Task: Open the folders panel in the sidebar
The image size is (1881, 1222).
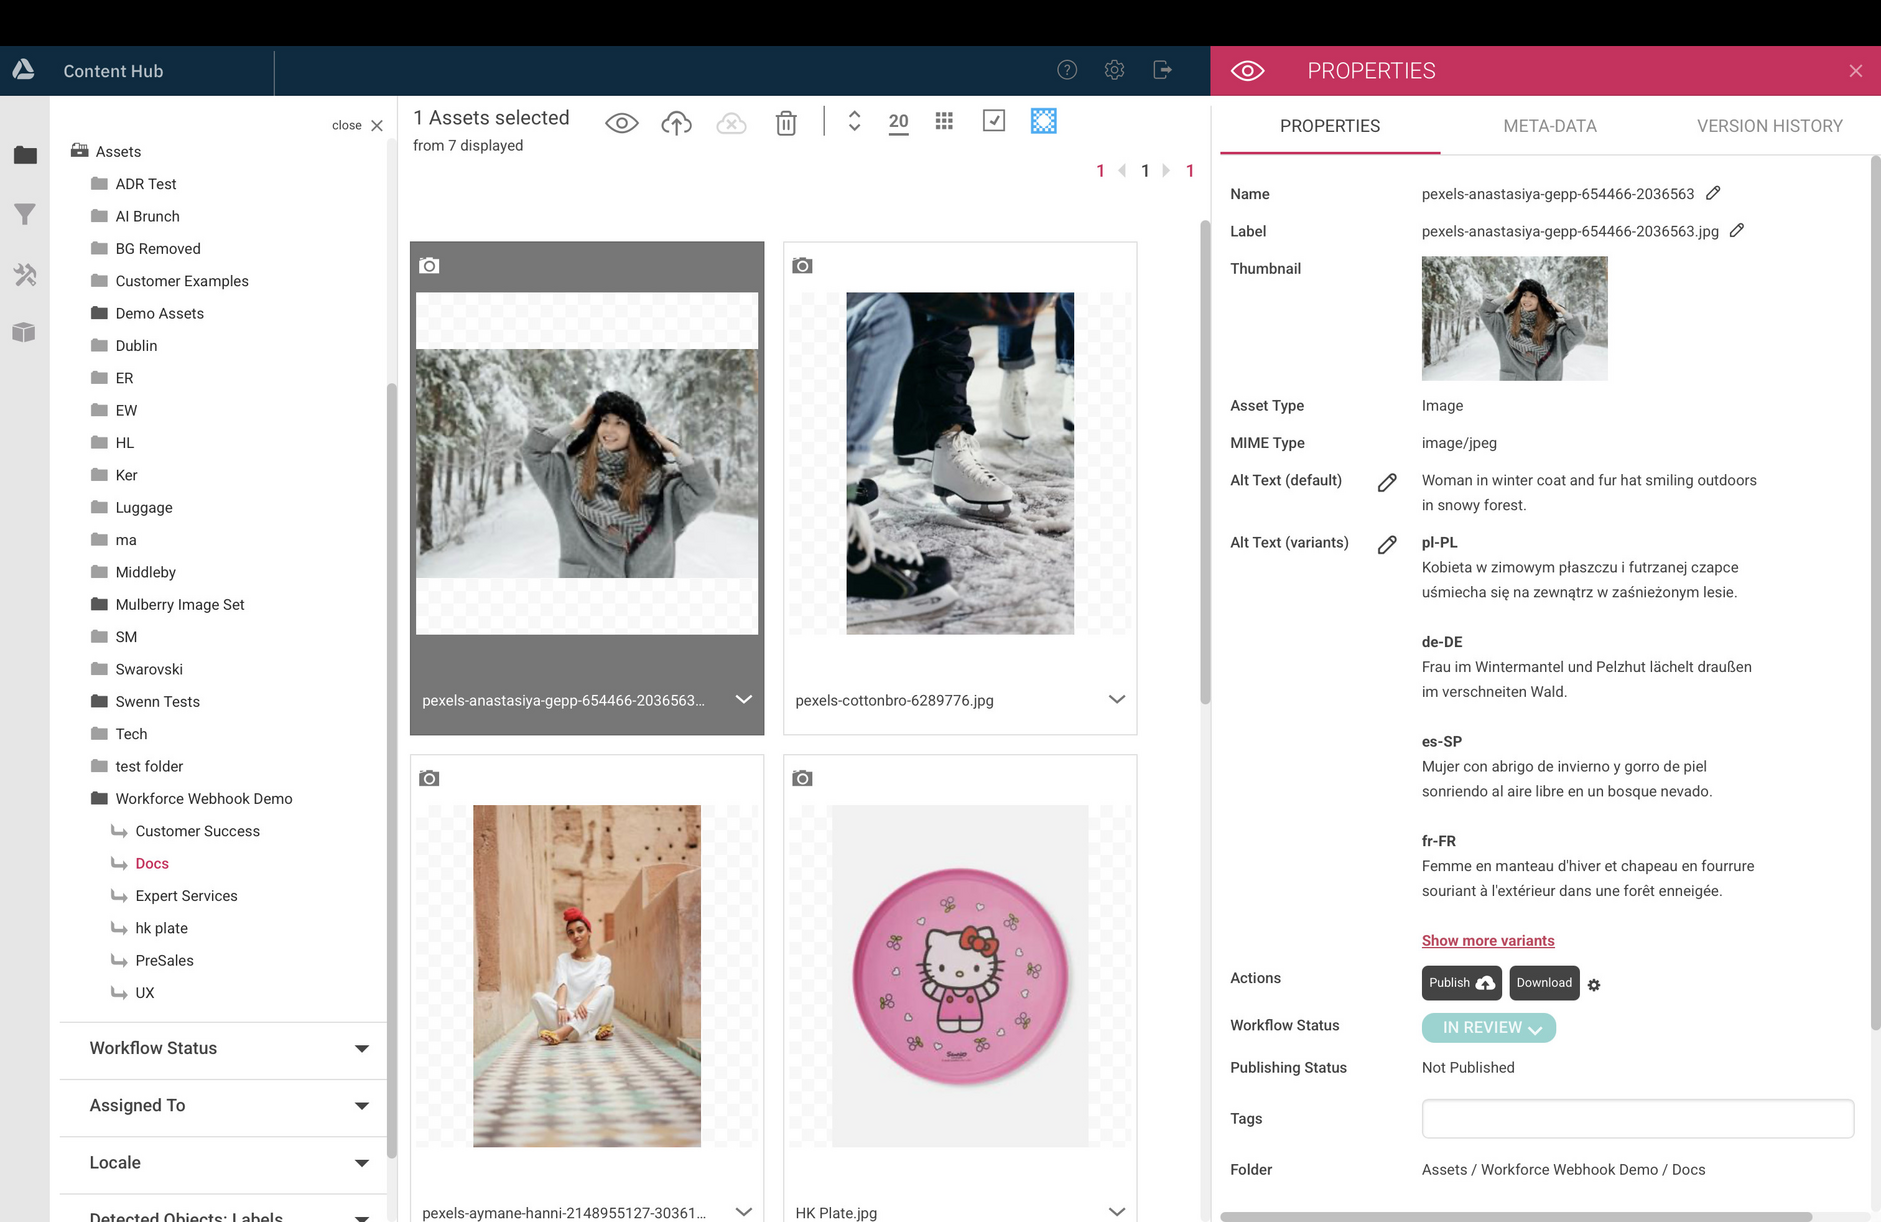Action: click(25, 155)
